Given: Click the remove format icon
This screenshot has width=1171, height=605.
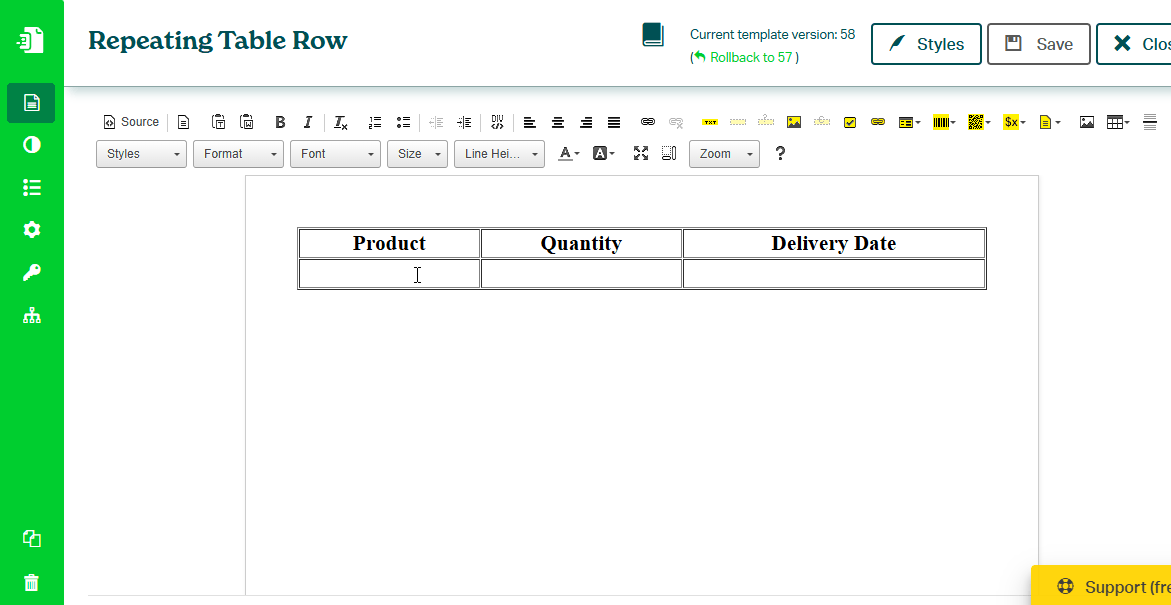Looking at the screenshot, I should tap(341, 122).
